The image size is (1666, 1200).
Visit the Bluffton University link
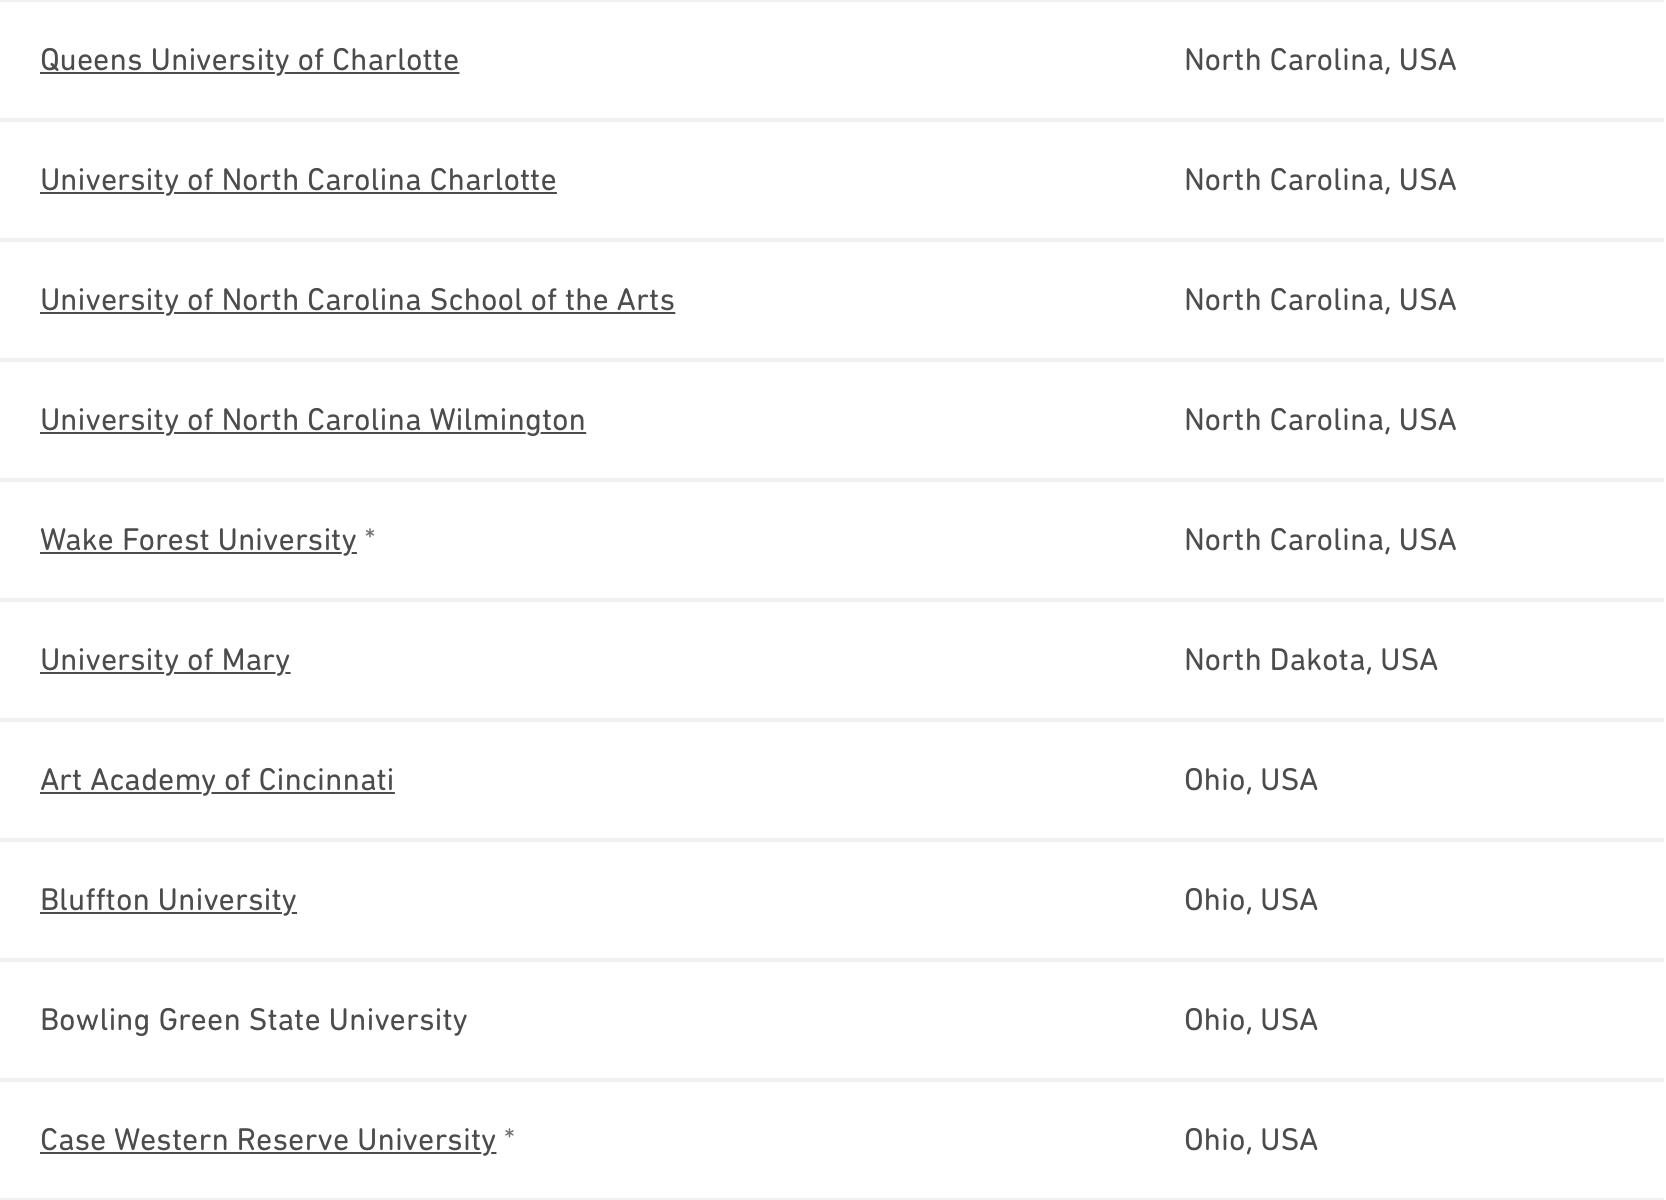tap(168, 900)
